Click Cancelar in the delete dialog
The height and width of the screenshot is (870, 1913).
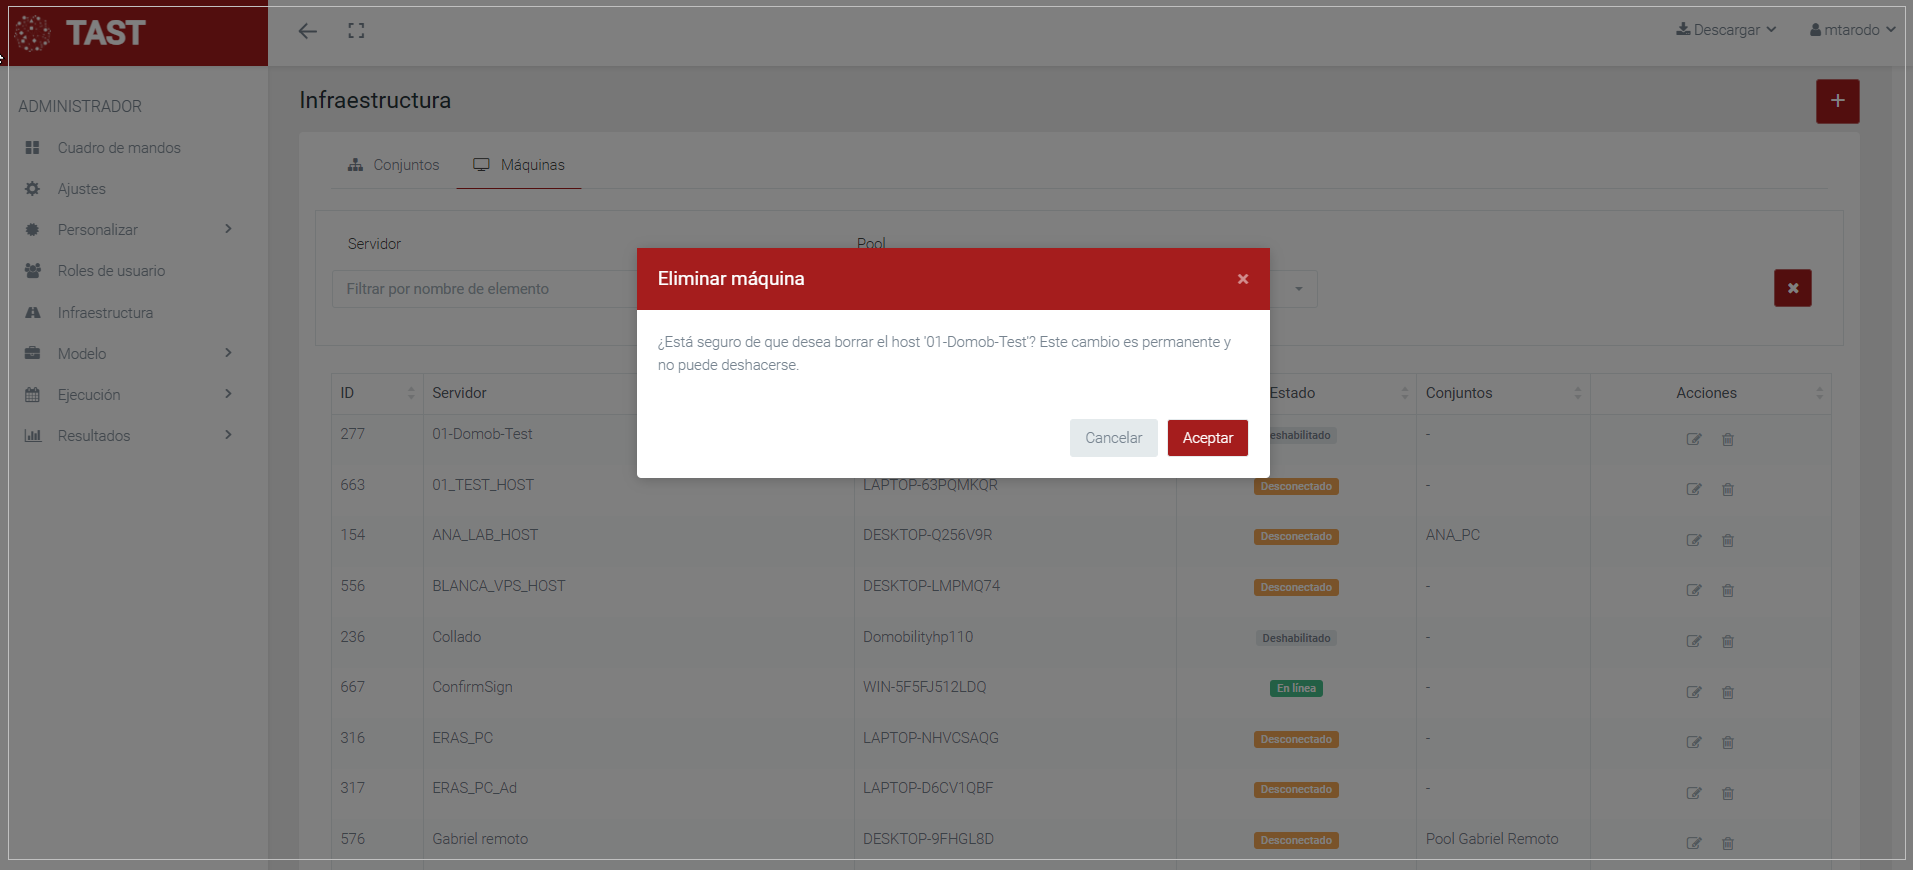[1113, 438]
